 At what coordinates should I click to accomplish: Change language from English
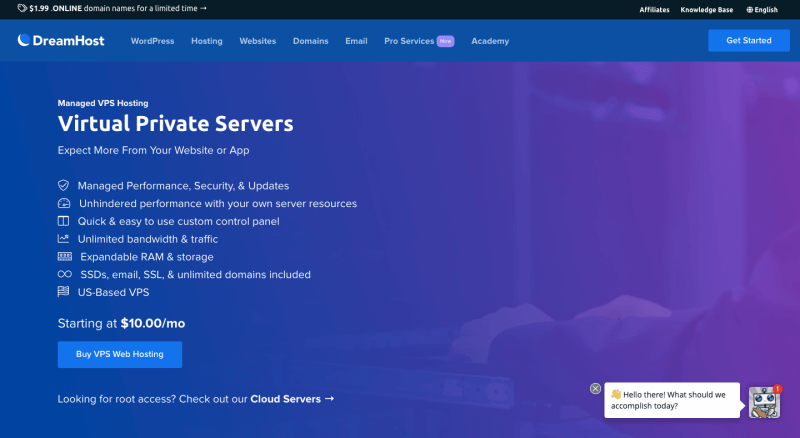[762, 10]
